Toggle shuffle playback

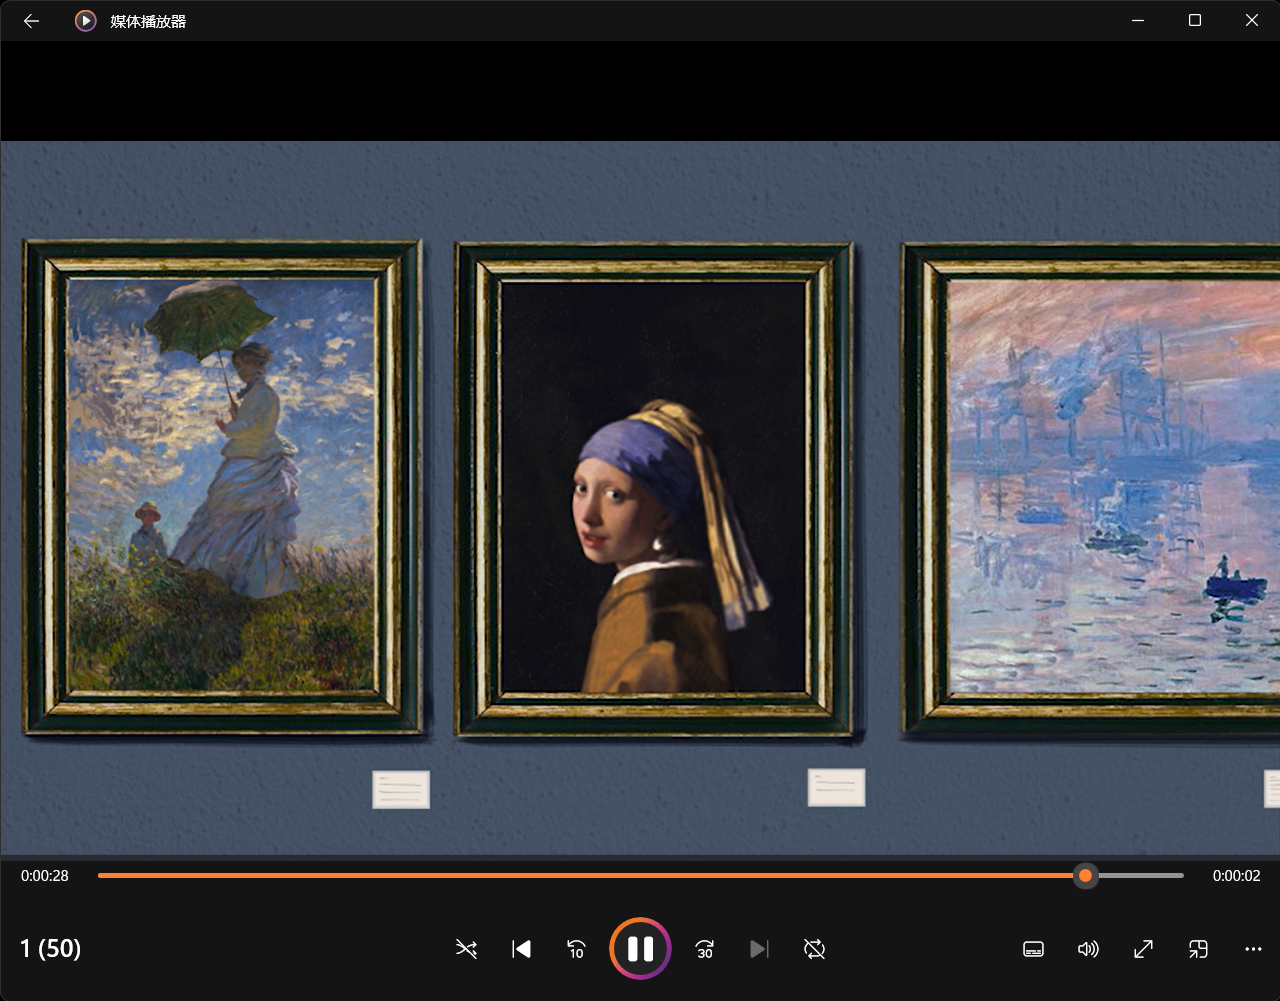click(x=466, y=949)
